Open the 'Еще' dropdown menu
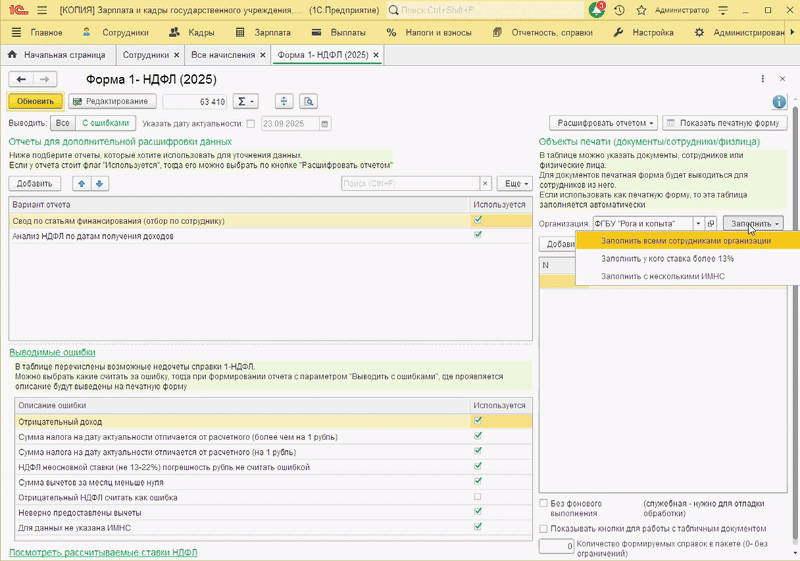Image resolution: width=800 pixels, height=561 pixels. (x=514, y=184)
